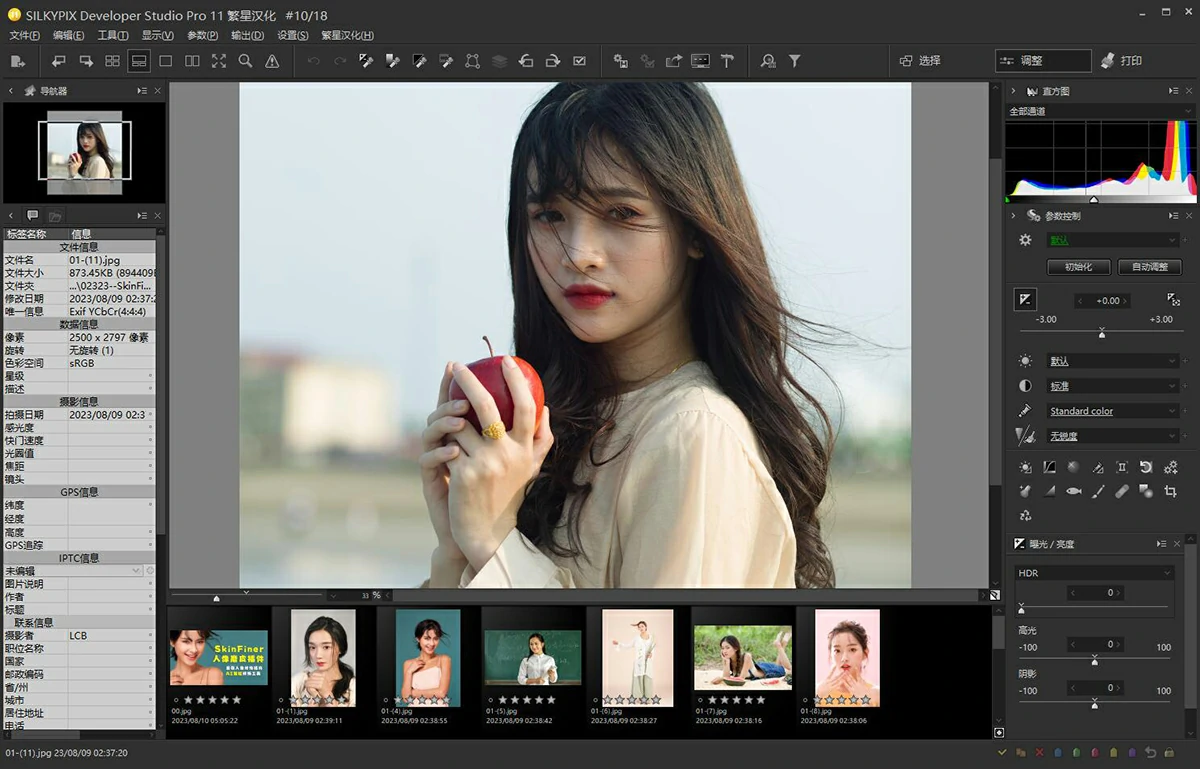Click the 自动调整 button
This screenshot has height=769, width=1200.
point(1149,267)
